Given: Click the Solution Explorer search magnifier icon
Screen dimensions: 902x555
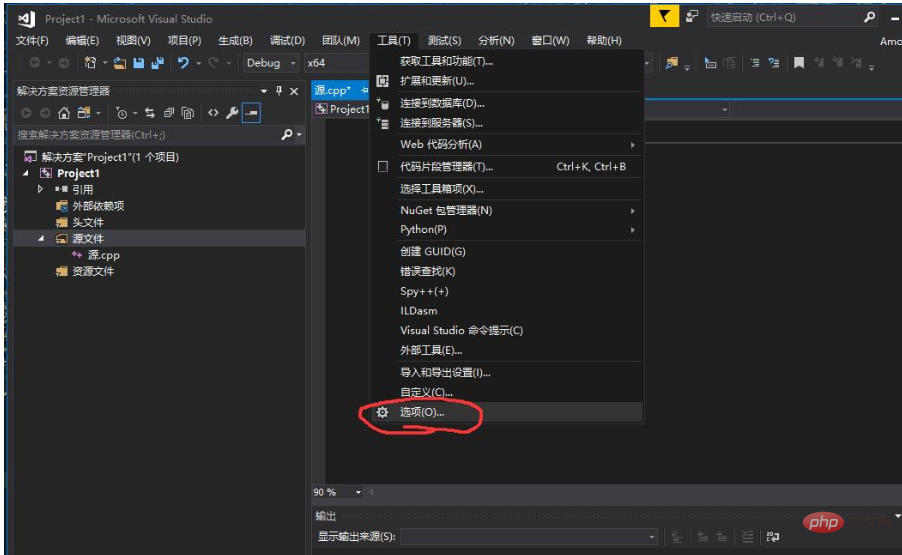Looking at the screenshot, I should 286,135.
